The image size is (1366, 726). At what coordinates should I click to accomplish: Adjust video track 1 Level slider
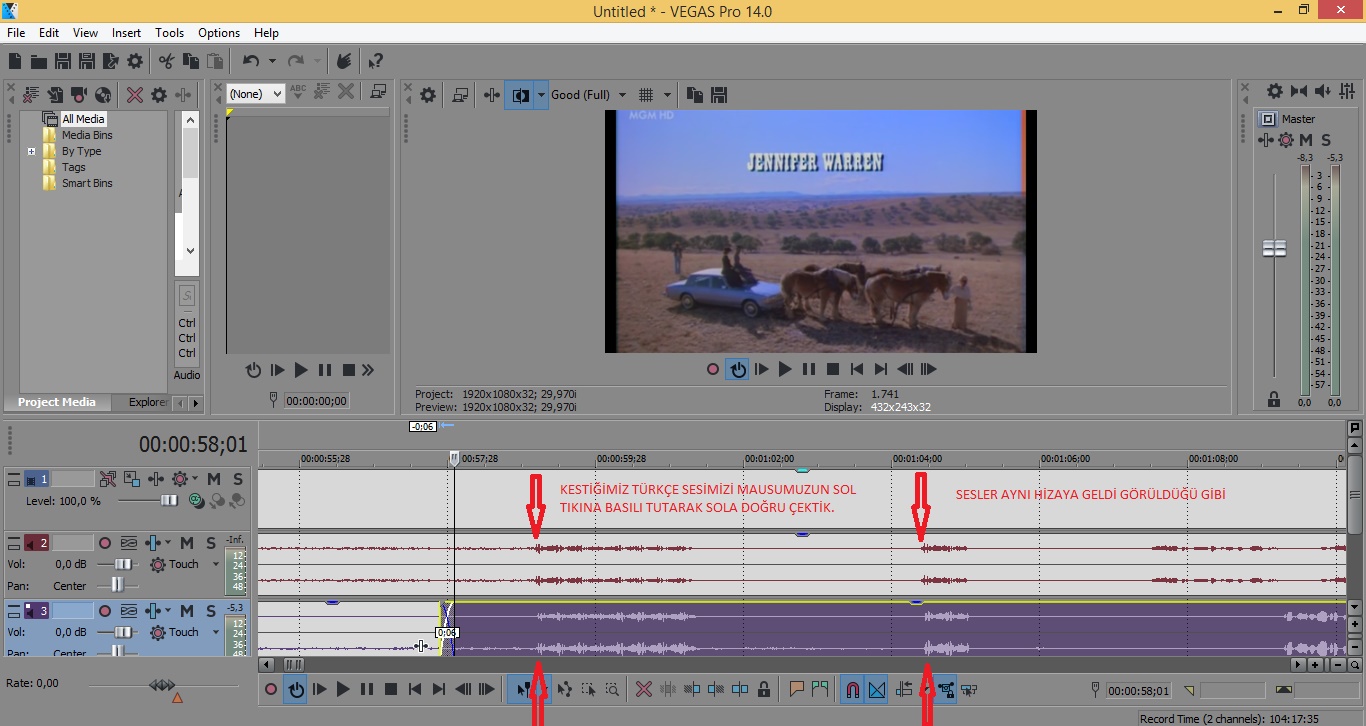[x=170, y=500]
